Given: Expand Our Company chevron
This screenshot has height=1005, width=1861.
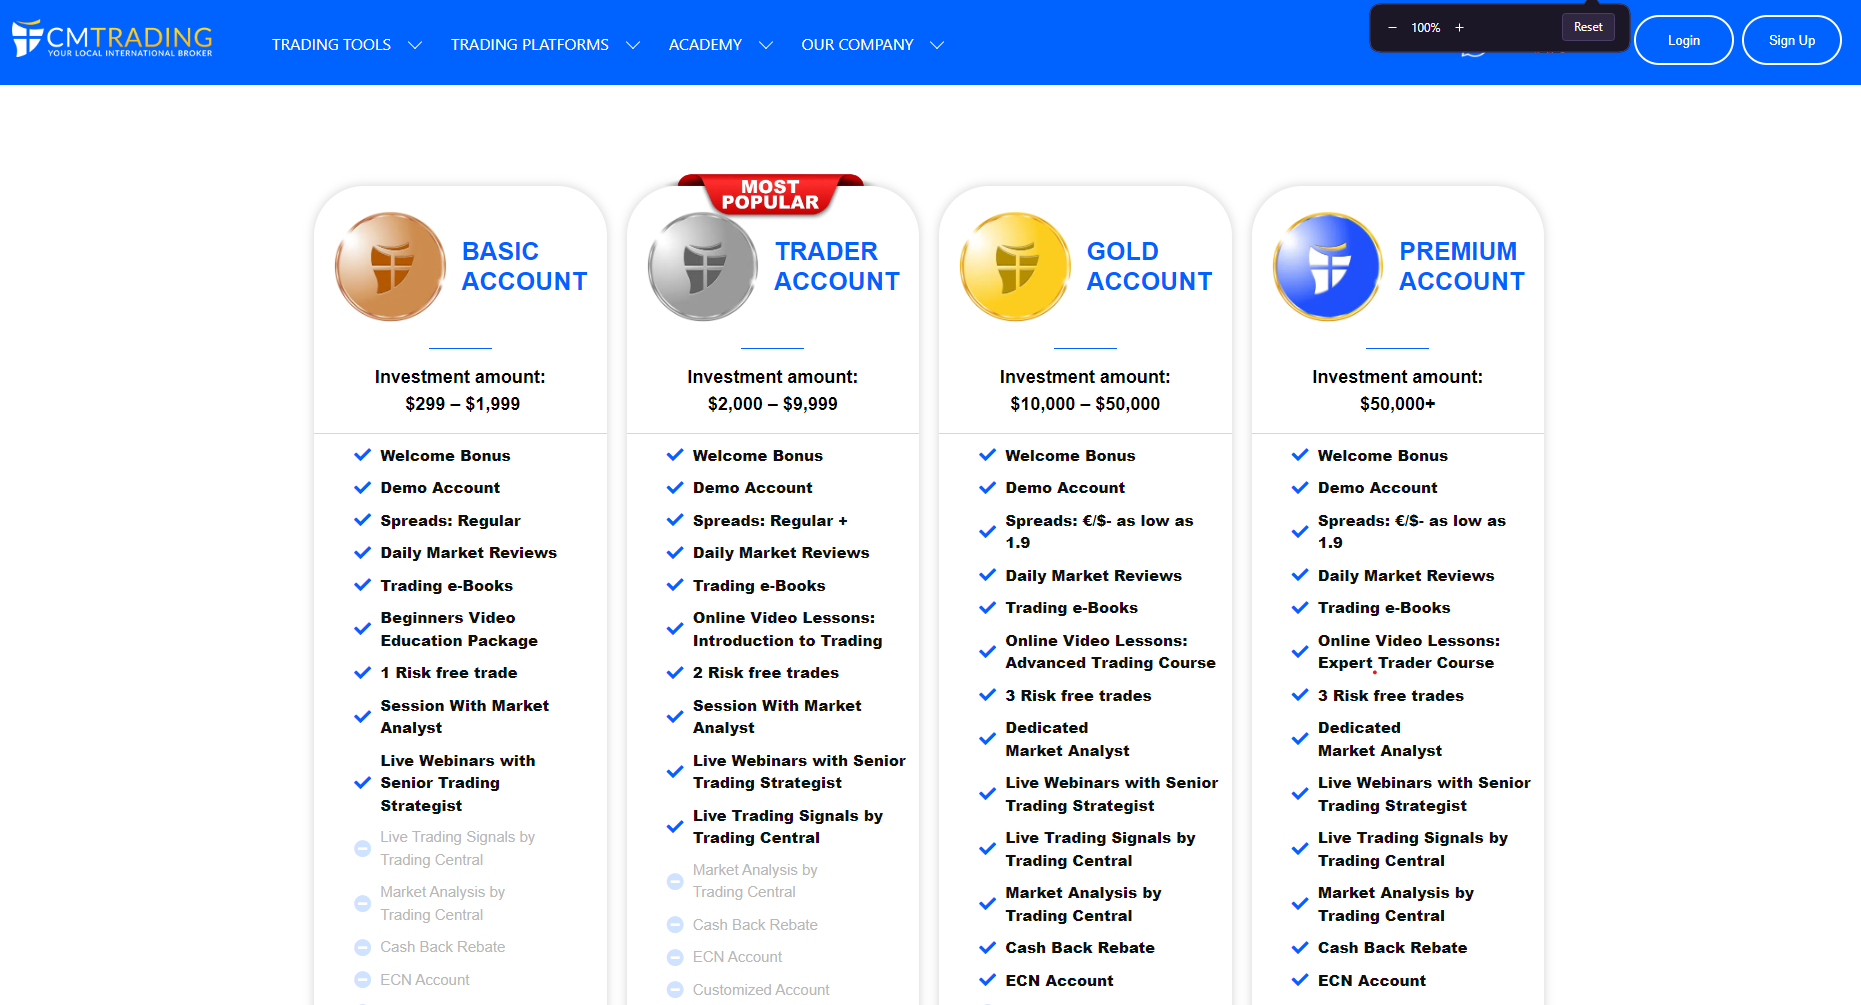Looking at the screenshot, I should pyautogui.click(x=937, y=45).
